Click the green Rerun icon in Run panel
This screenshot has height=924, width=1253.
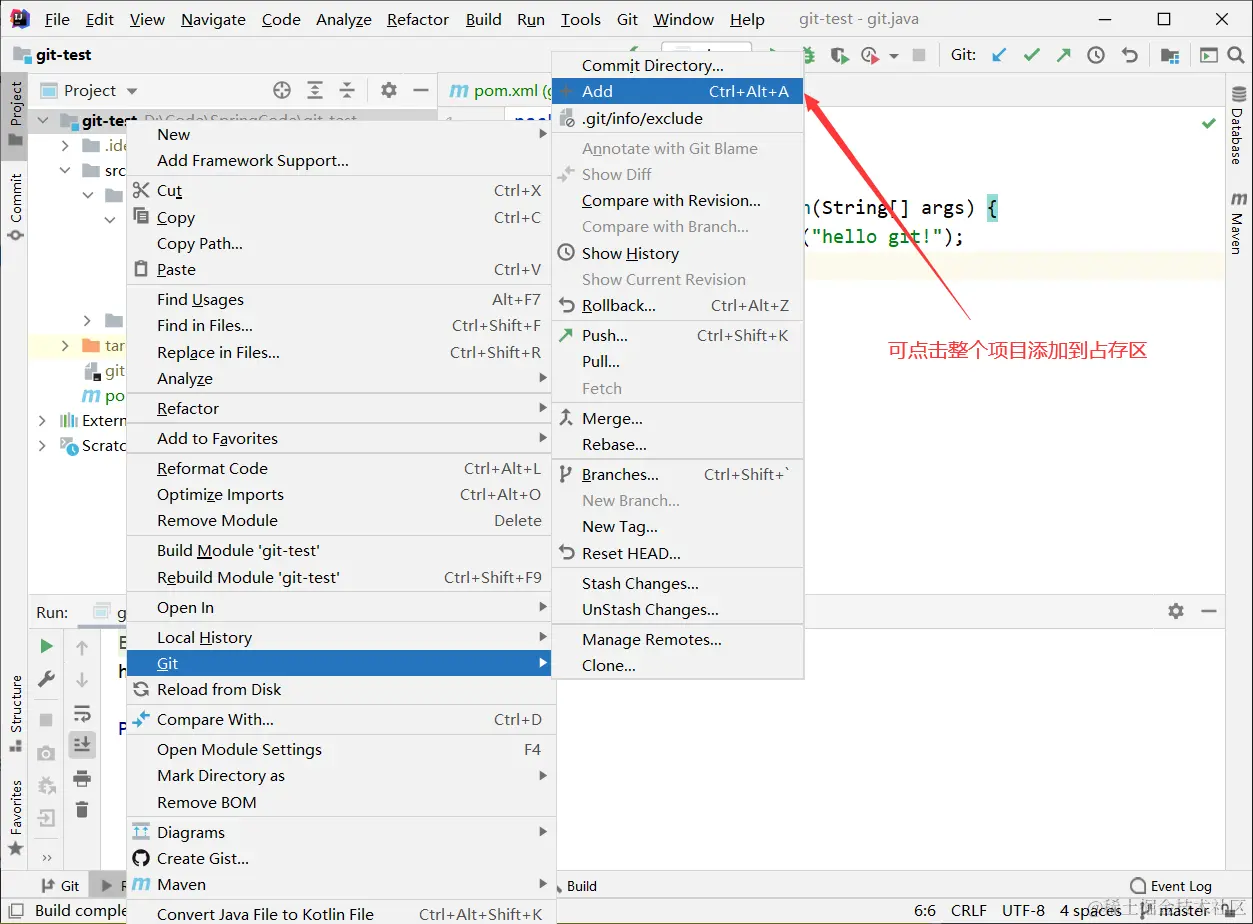point(46,646)
